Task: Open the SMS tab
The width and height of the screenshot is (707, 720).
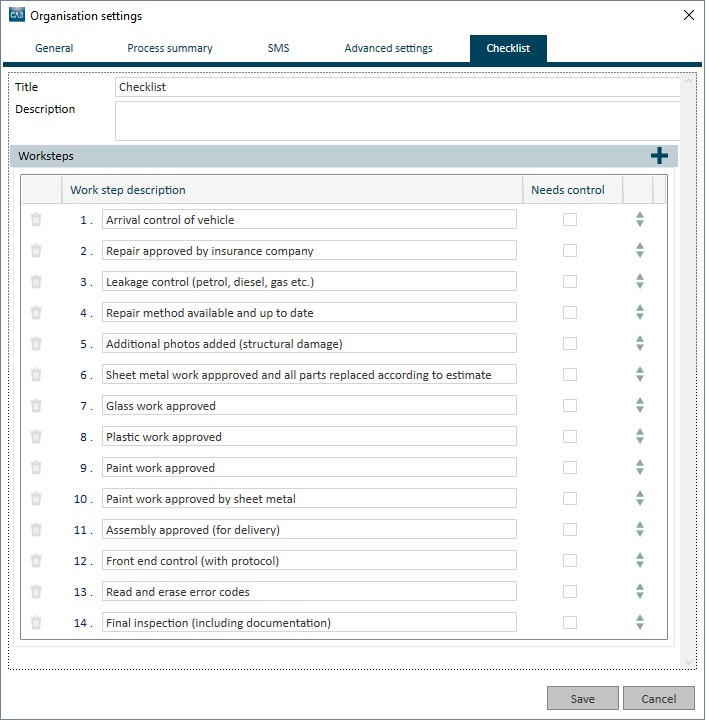Action: click(x=279, y=48)
